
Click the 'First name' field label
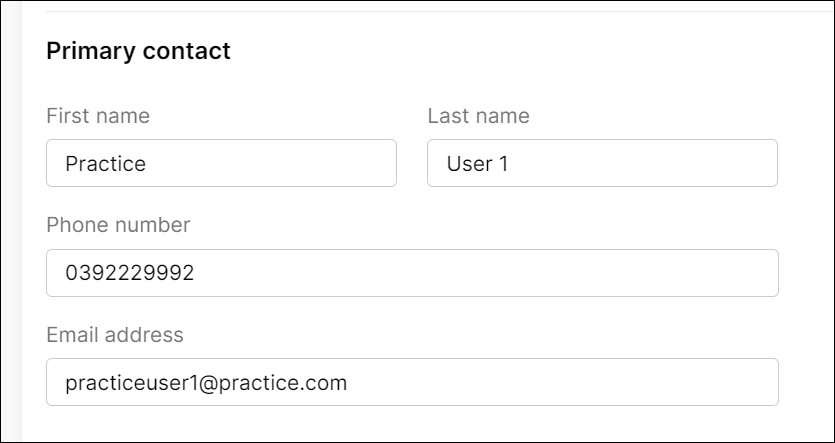pos(98,116)
